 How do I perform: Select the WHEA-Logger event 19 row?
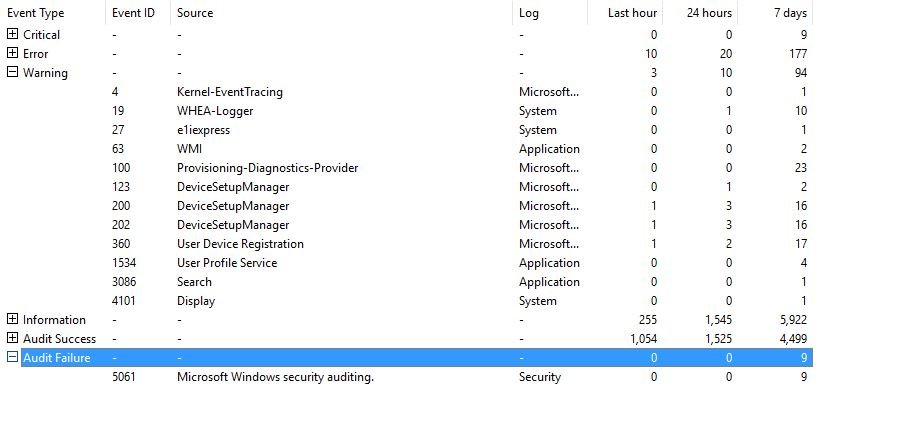click(x=406, y=111)
